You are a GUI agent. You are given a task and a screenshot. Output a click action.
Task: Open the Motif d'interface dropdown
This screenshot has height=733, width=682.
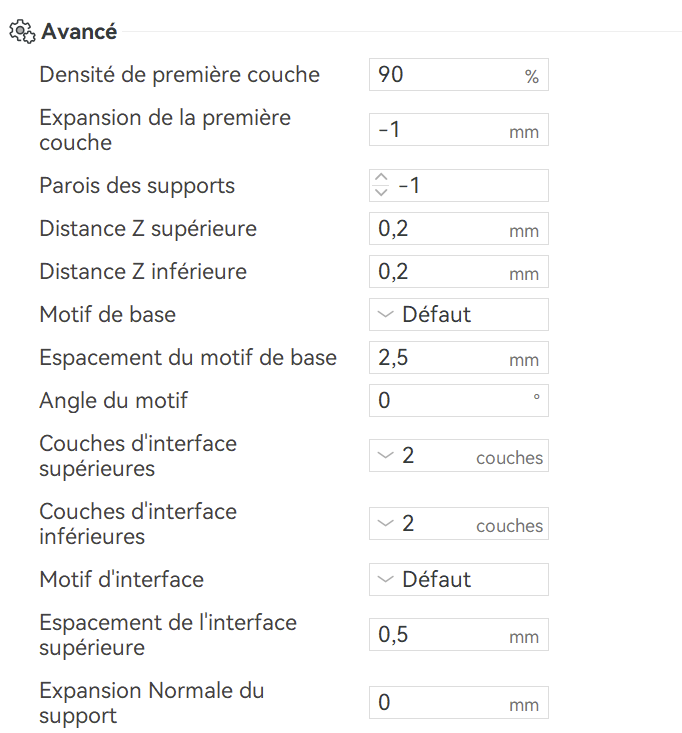coord(458,579)
